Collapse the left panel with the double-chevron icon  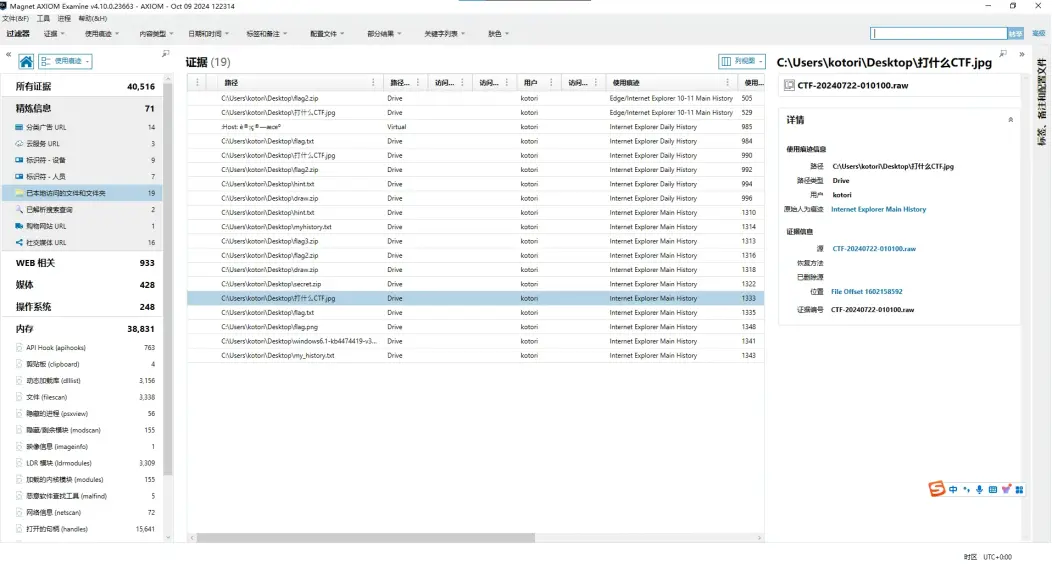coord(9,54)
